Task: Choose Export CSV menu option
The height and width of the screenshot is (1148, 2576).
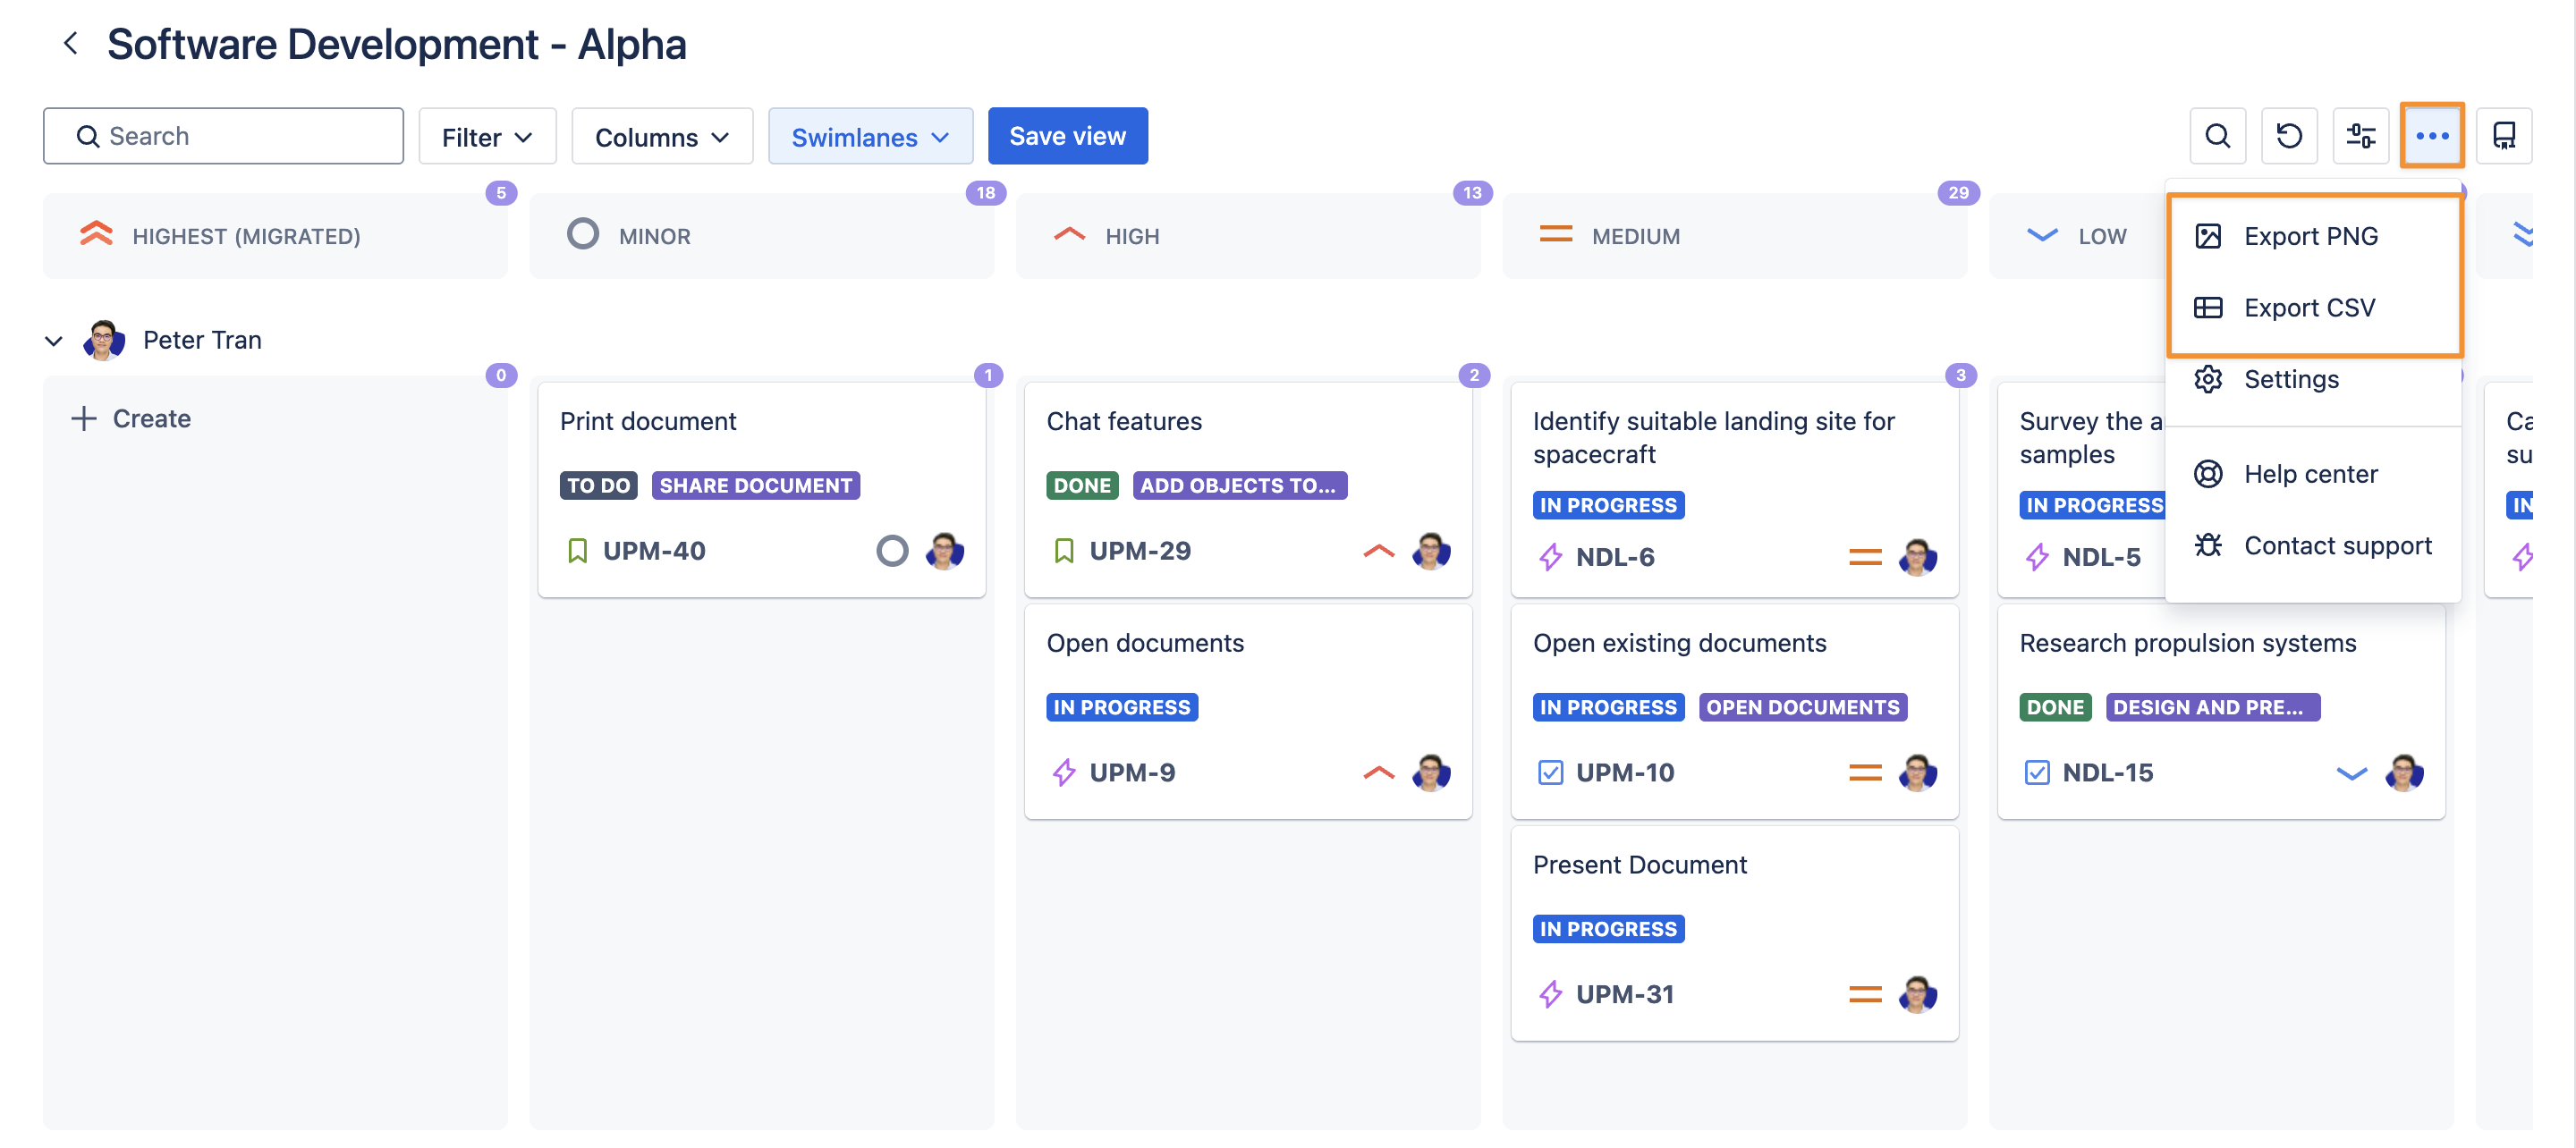Action: (x=2308, y=307)
